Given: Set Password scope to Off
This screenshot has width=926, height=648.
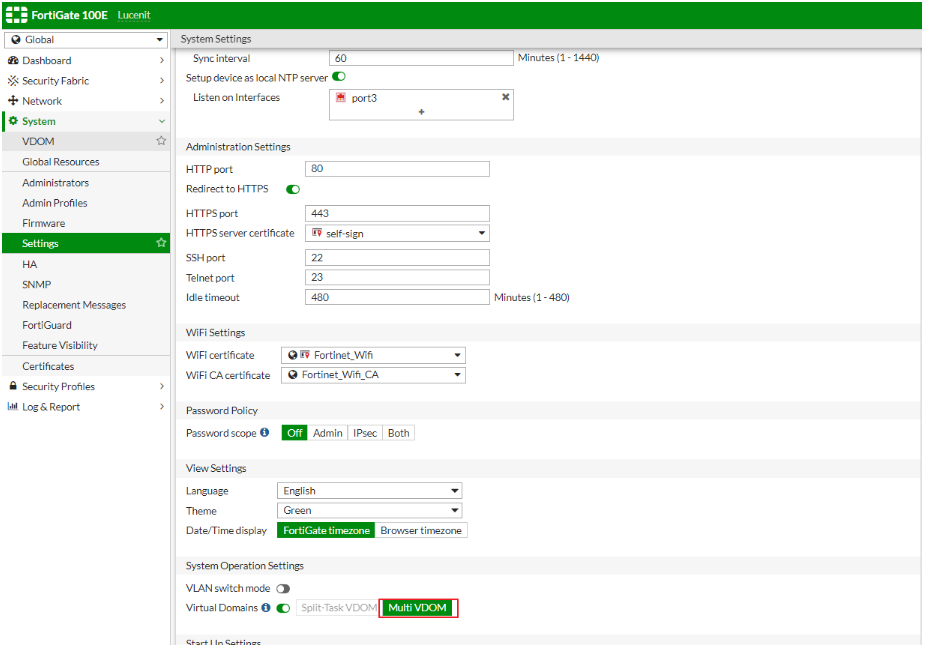Looking at the screenshot, I should 294,433.
